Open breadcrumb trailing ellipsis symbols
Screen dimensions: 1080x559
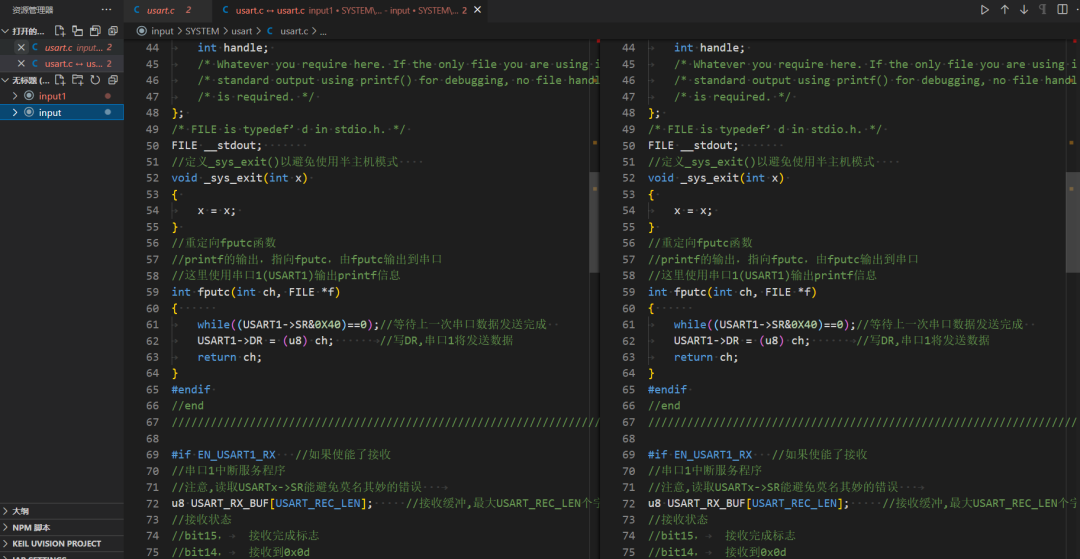324,31
